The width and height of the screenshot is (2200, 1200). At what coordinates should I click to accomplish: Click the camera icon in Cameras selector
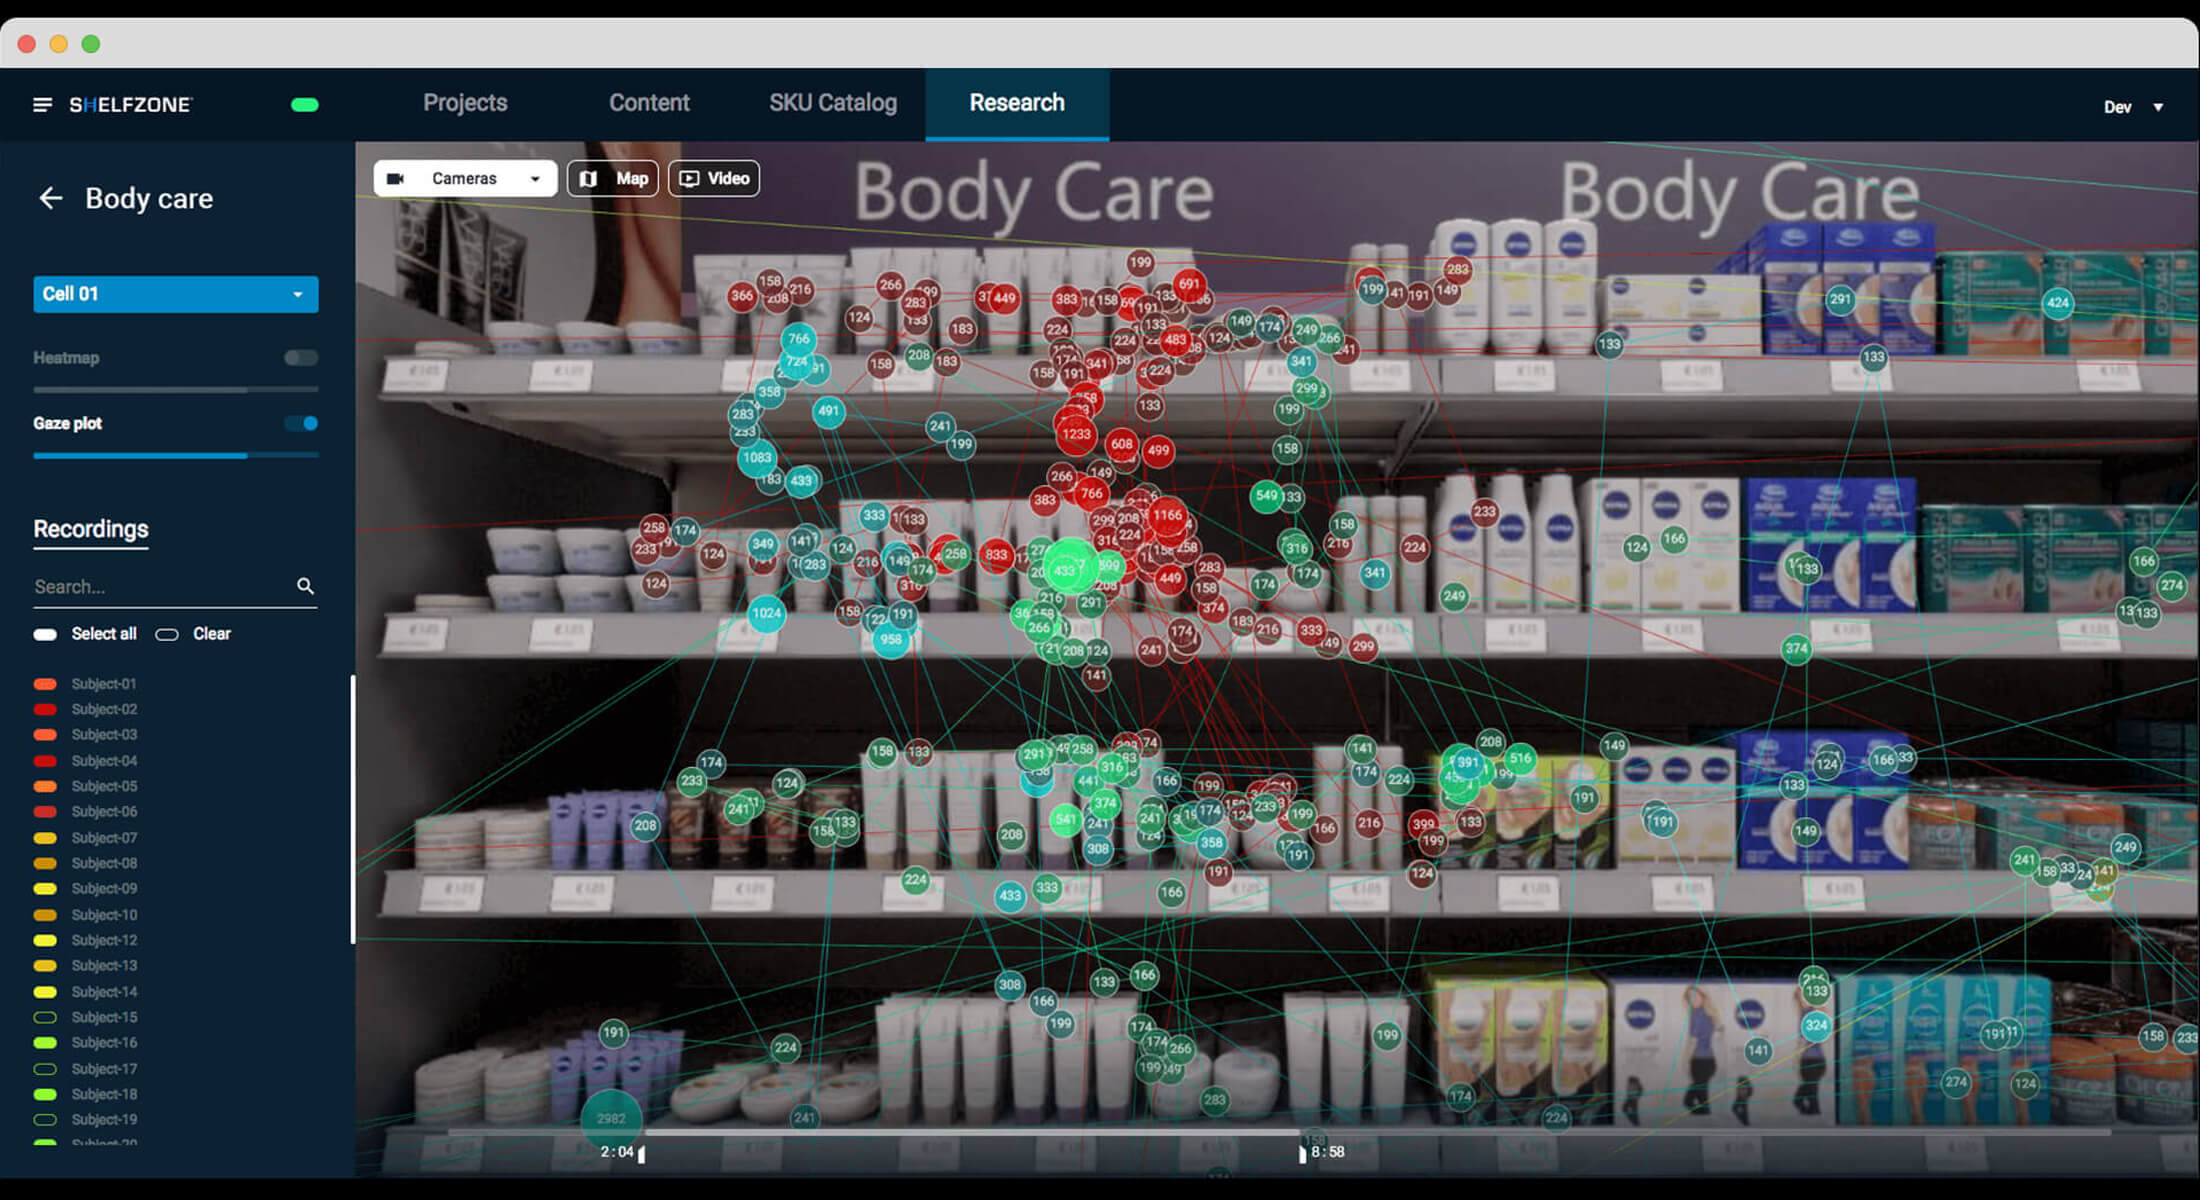coord(396,179)
